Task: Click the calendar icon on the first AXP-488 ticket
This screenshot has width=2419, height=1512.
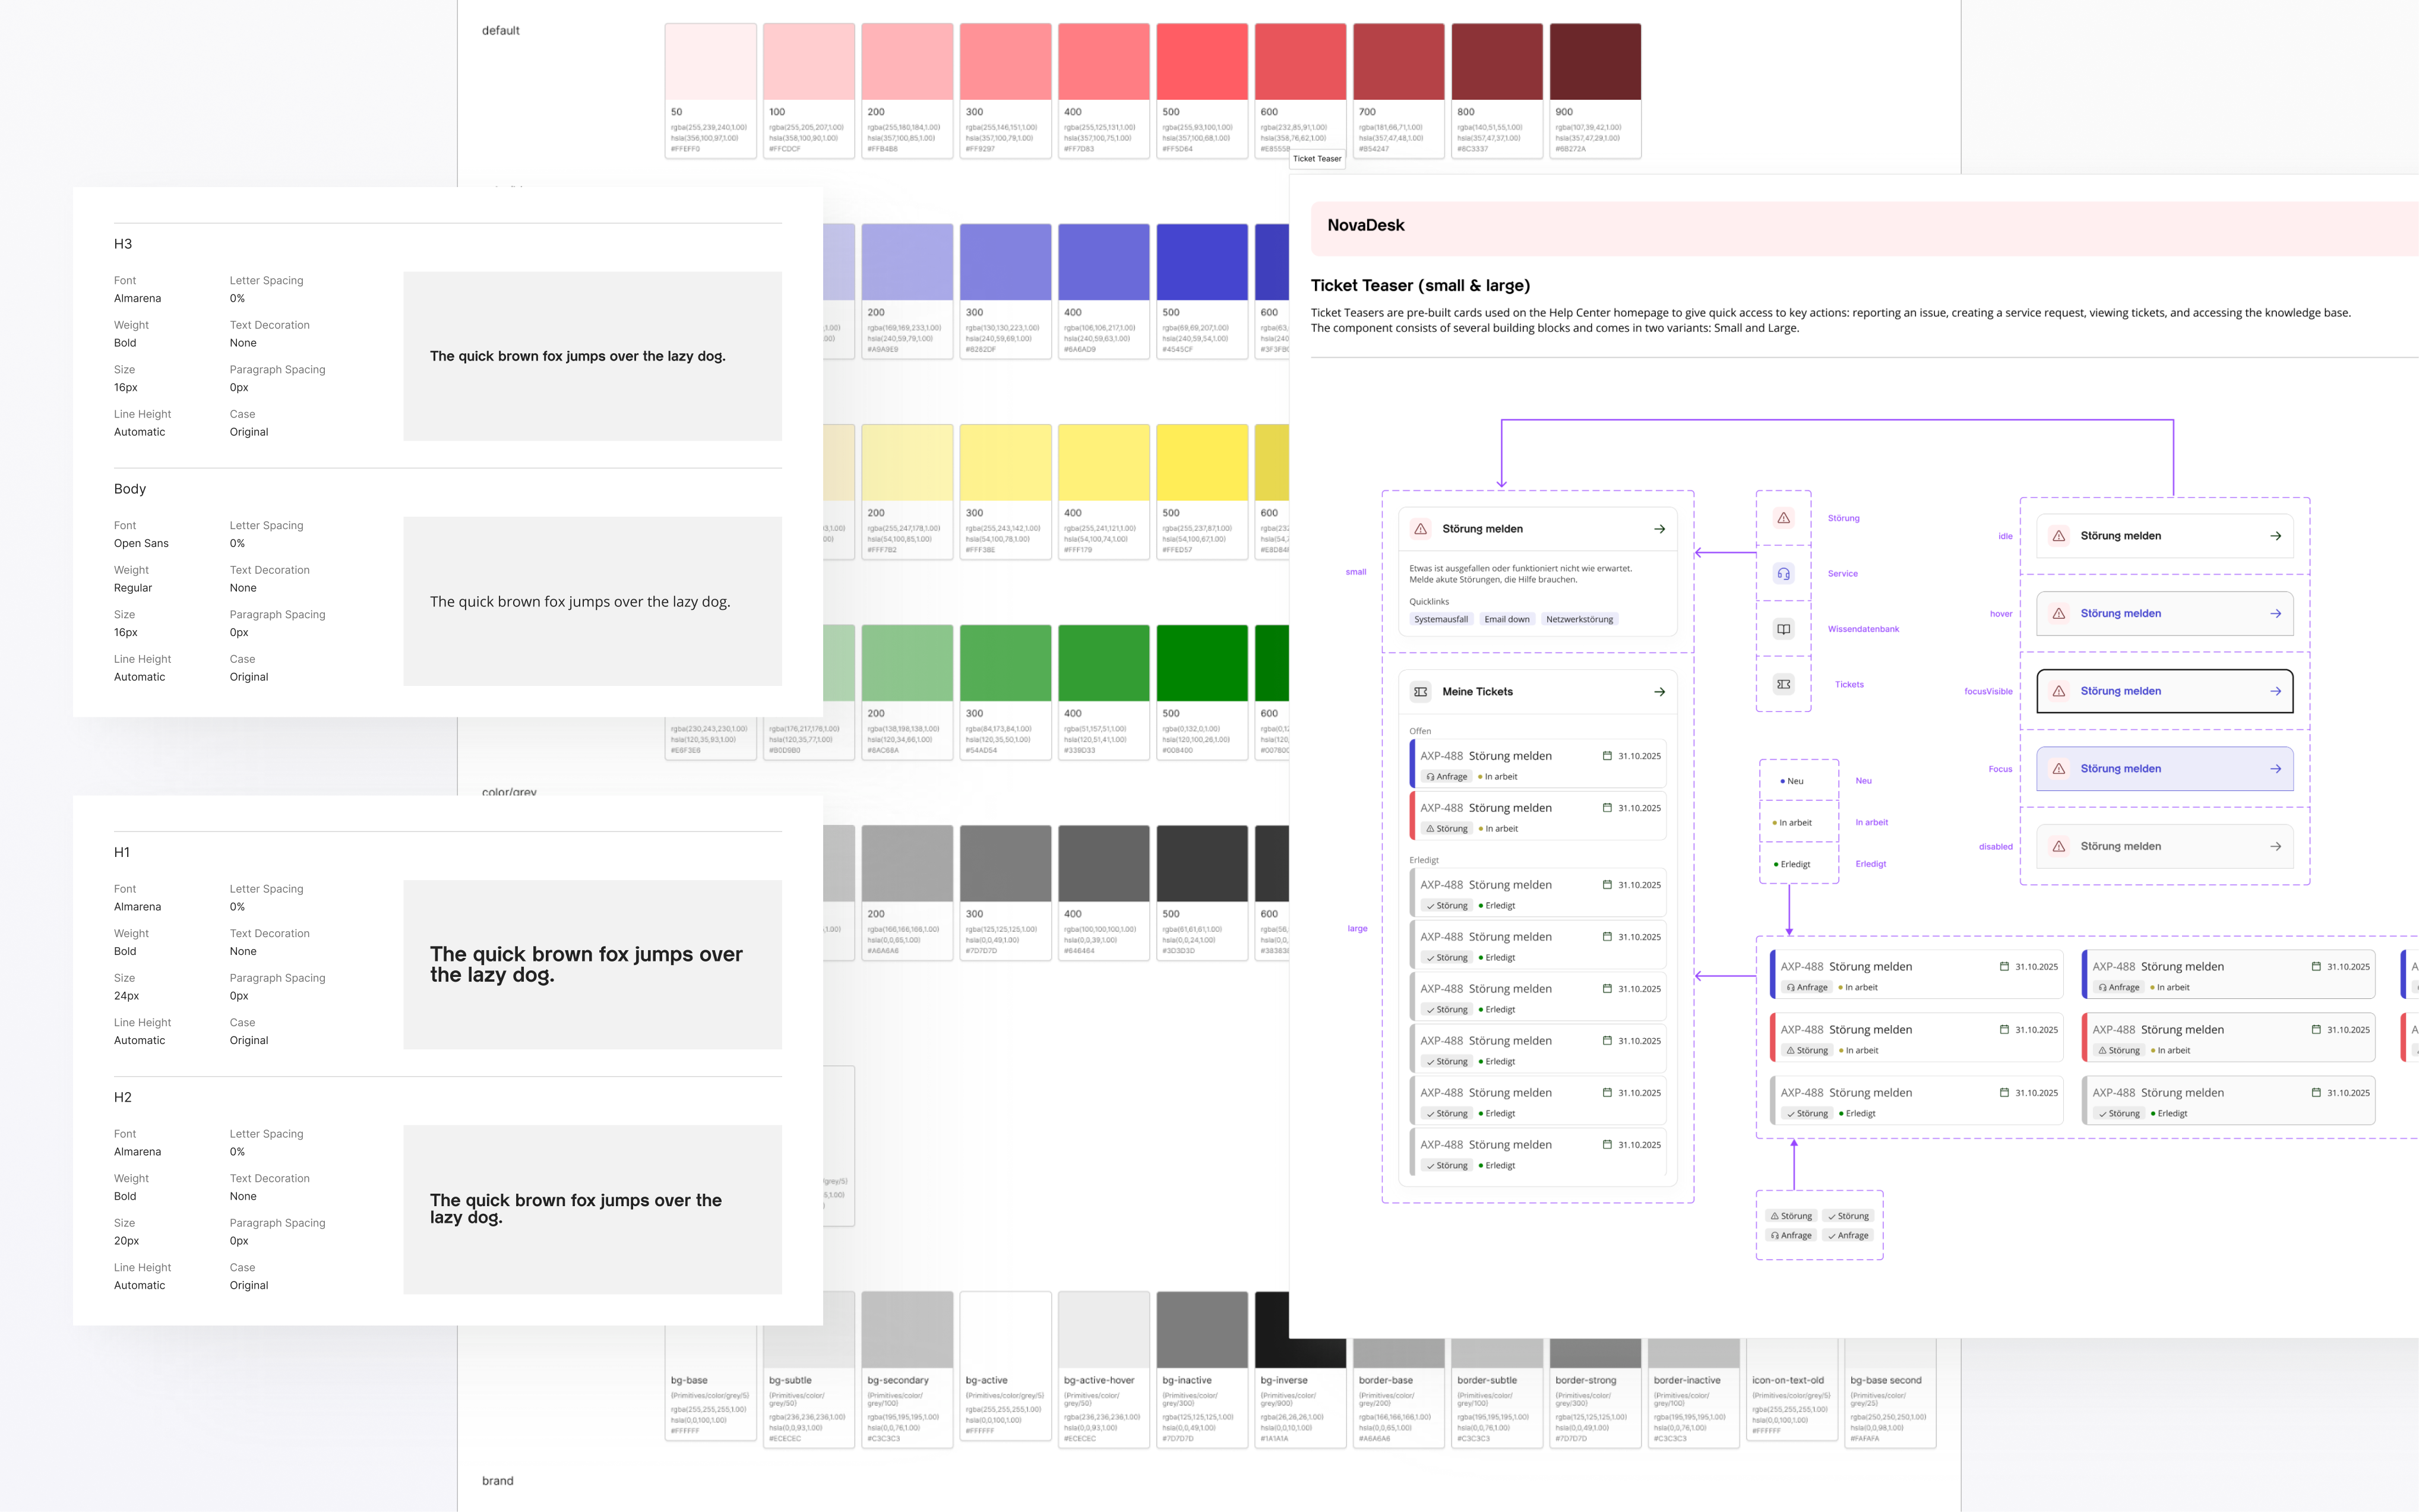Action: (1608, 755)
